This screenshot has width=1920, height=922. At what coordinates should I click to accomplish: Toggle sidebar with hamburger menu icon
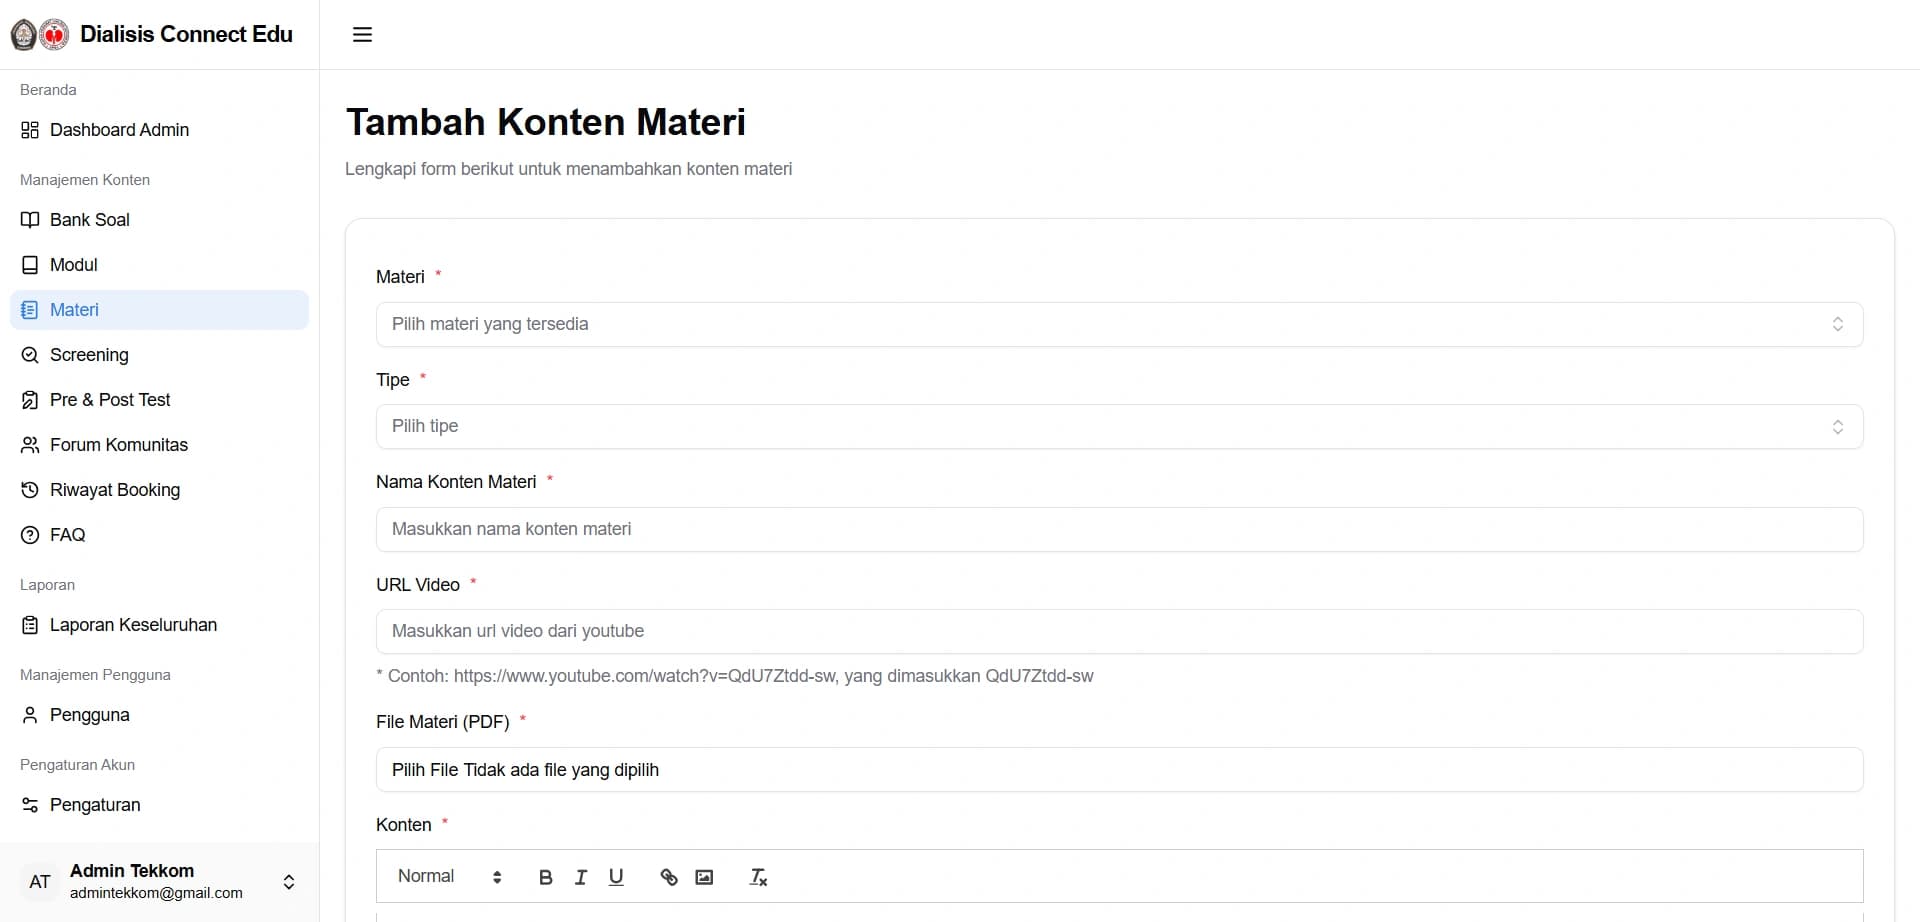(x=362, y=35)
